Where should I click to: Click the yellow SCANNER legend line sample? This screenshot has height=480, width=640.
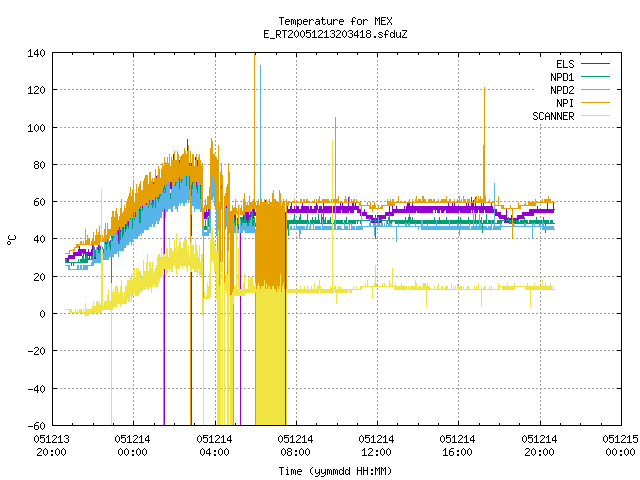pos(595,116)
